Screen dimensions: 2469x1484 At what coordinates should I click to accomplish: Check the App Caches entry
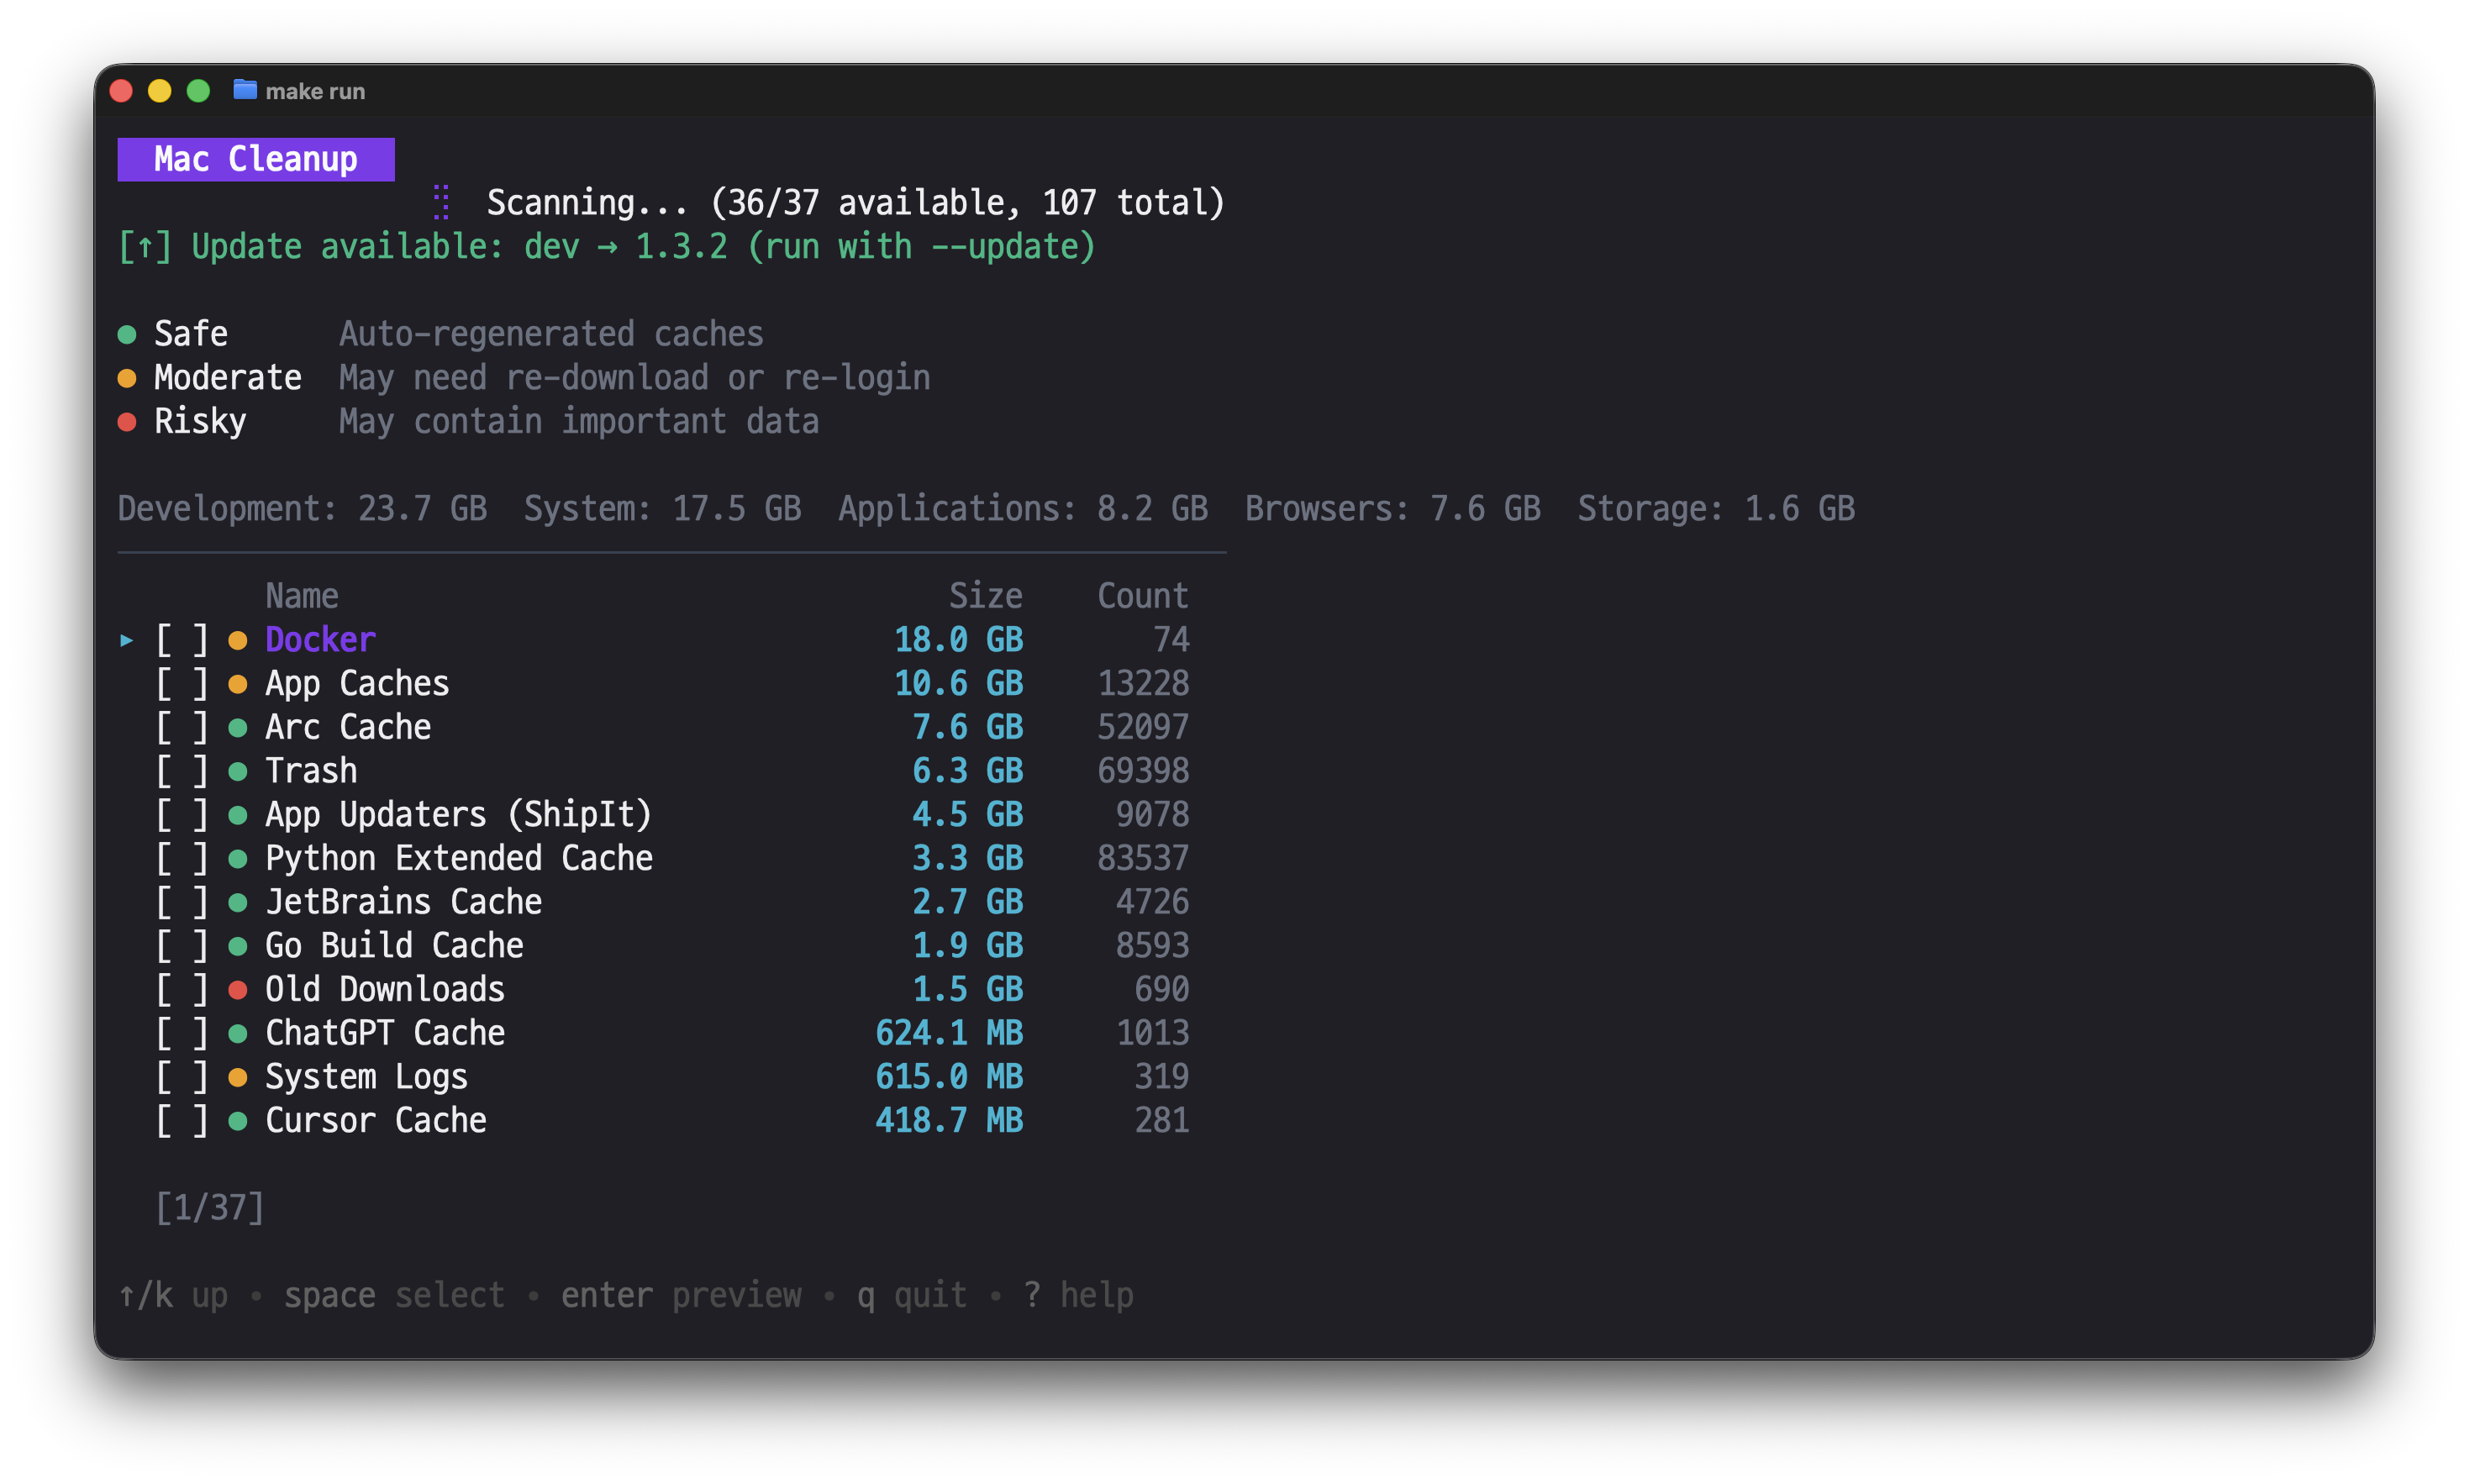click(x=181, y=684)
